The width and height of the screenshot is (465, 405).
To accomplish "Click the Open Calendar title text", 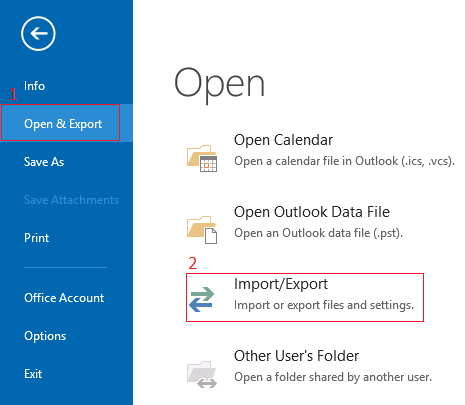I will click(283, 140).
